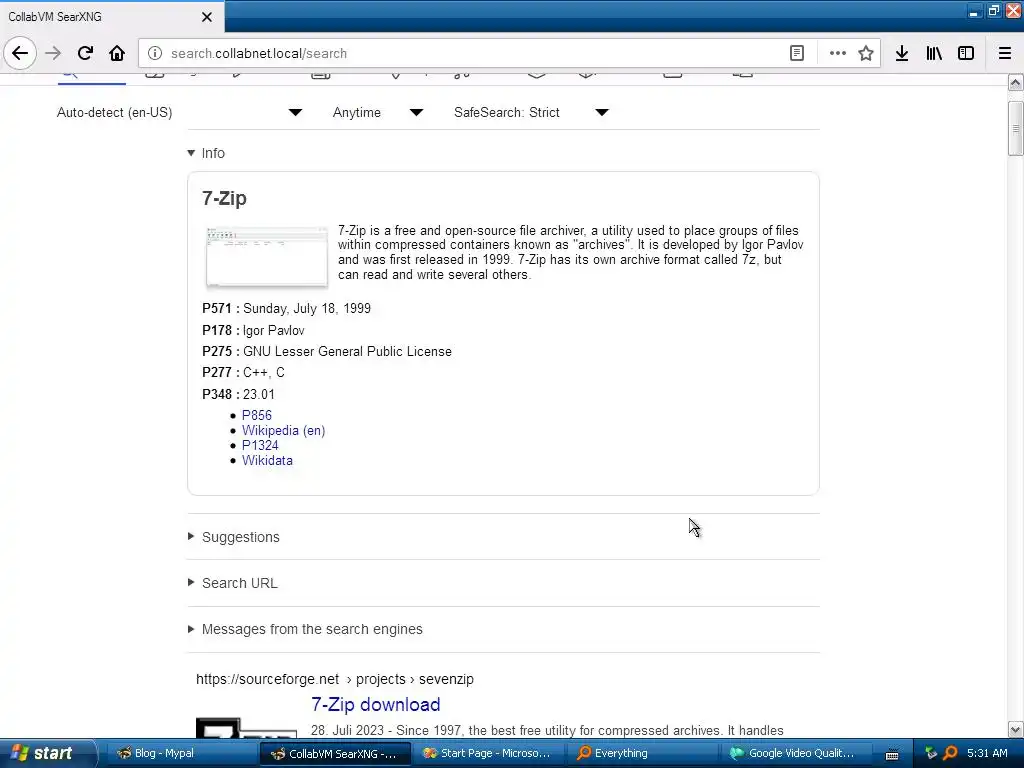Open the P1324 link
Viewport: 1024px width, 768px height.
pos(260,445)
